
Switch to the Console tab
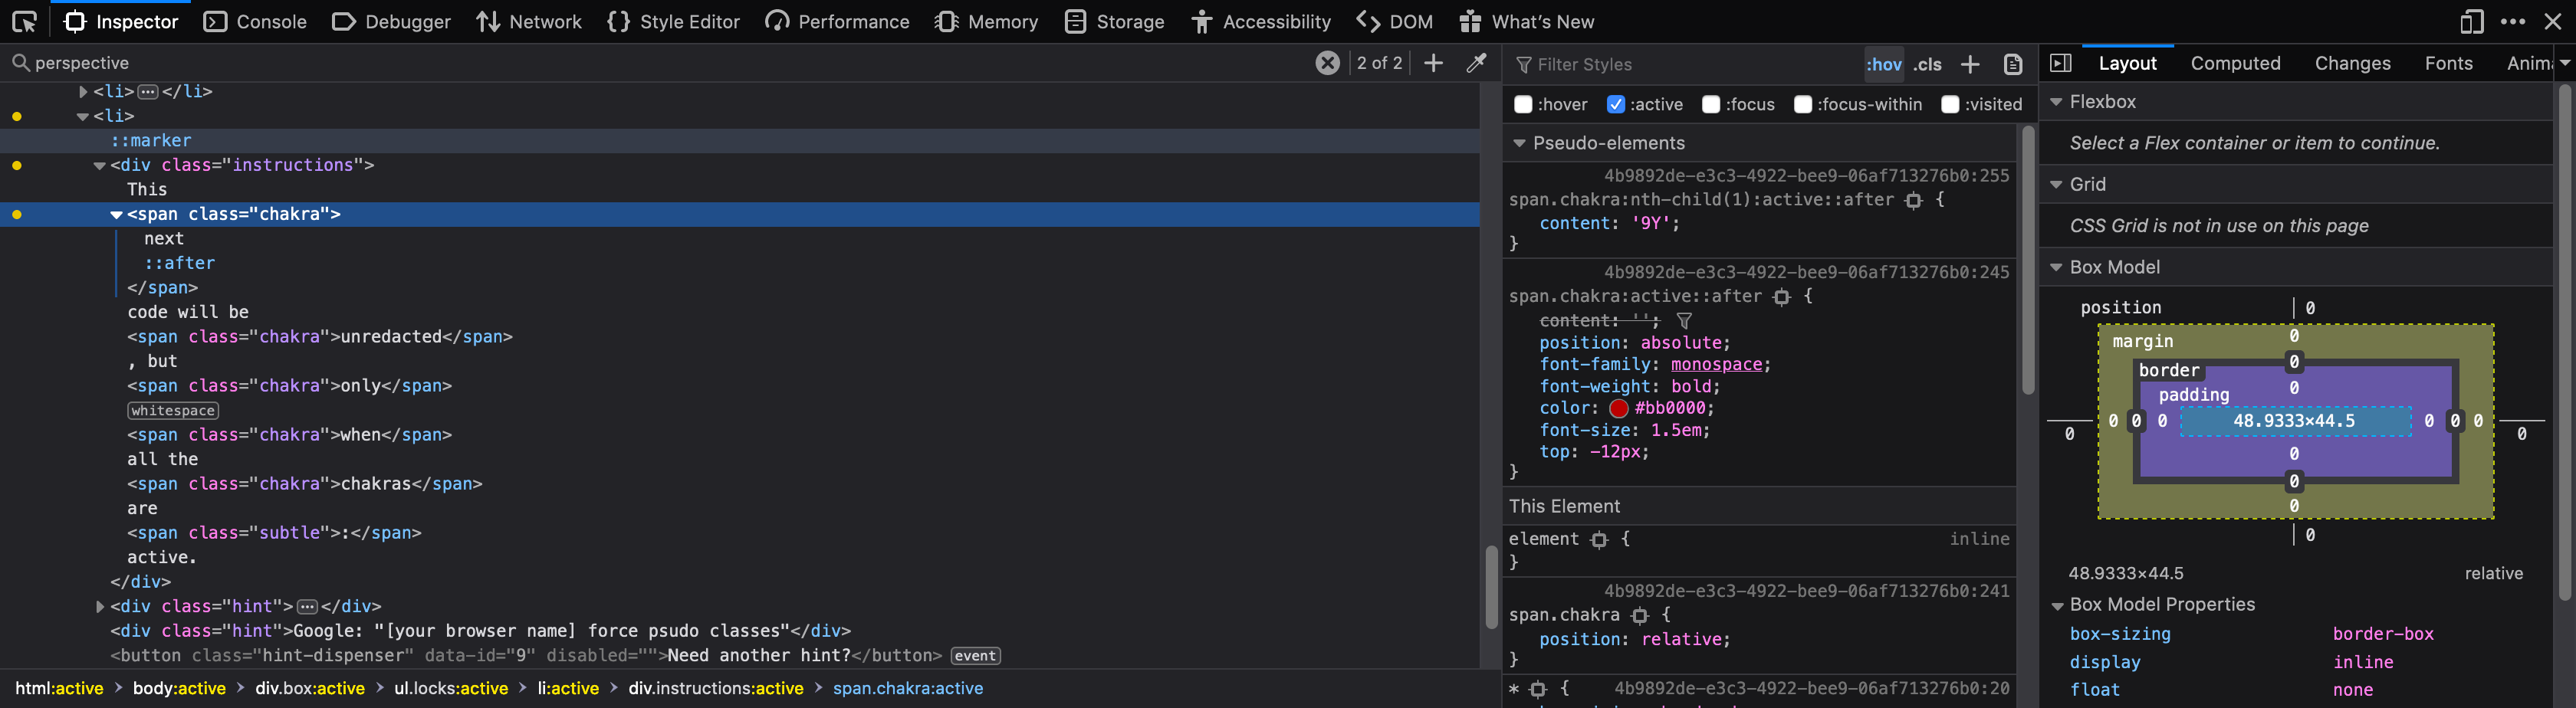[255, 21]
